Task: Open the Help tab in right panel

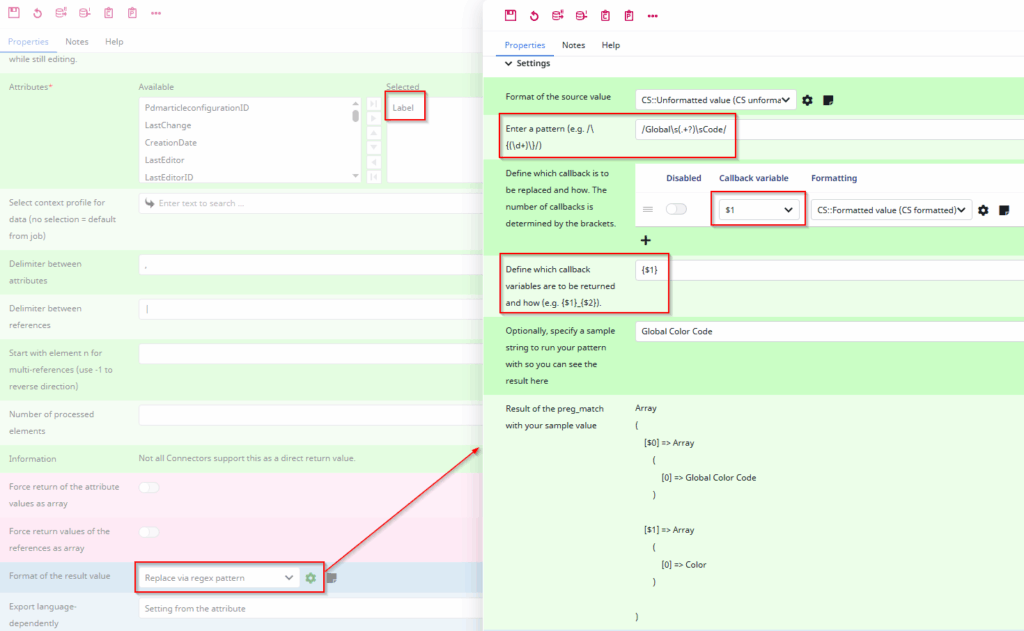Action: click(611, 45)
